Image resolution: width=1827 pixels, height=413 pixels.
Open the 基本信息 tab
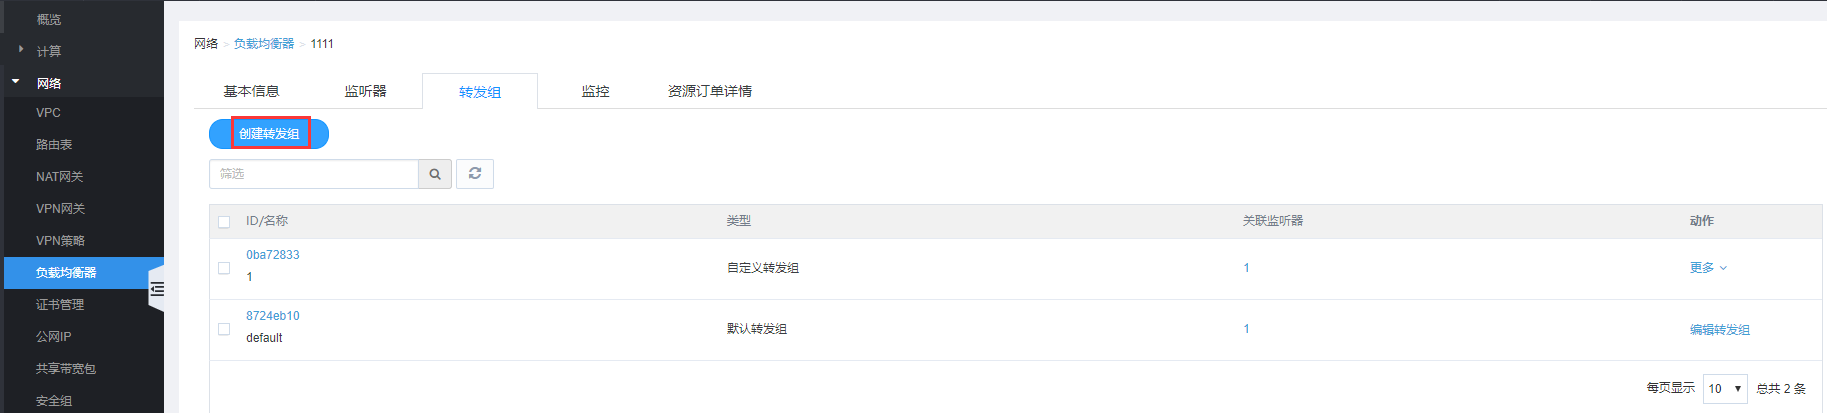[x=251, y=91]
